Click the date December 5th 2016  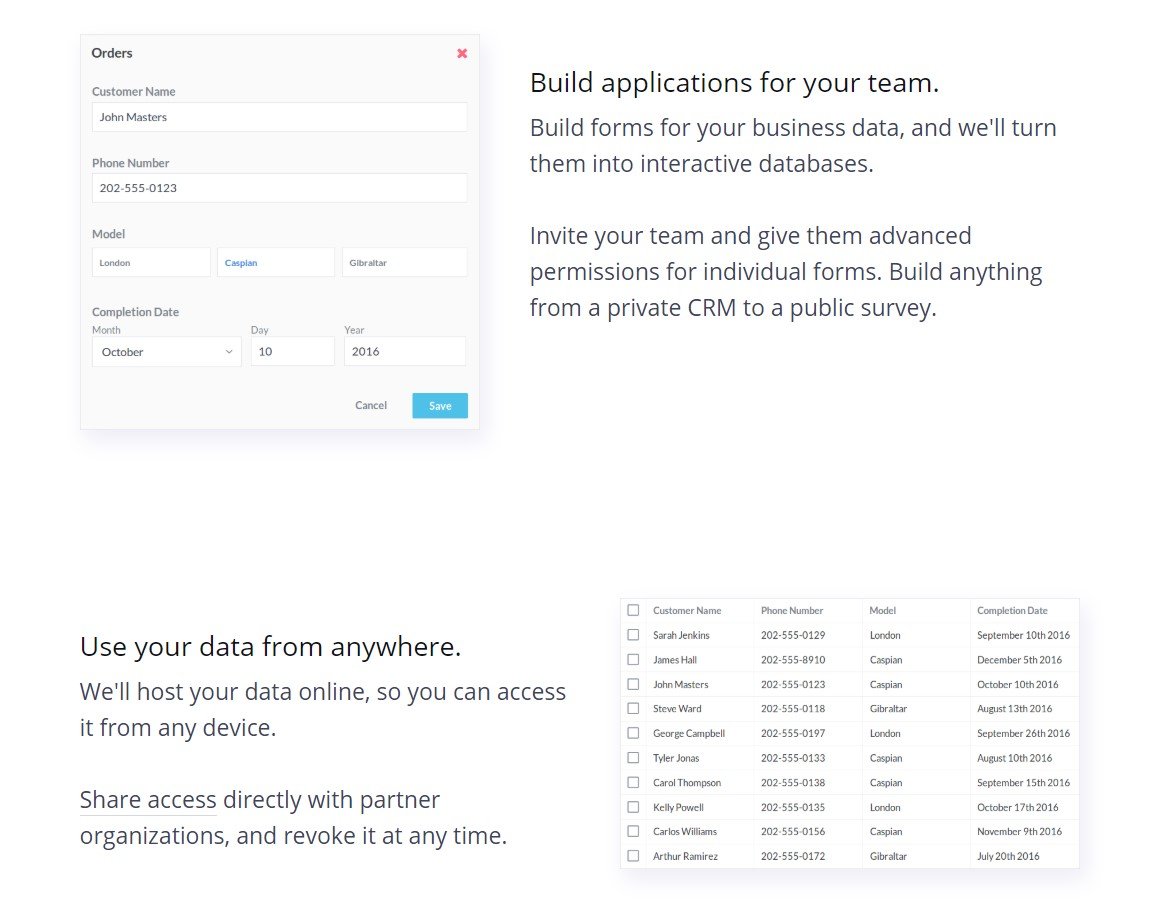pyautogui.click(x=1019, y=660)
